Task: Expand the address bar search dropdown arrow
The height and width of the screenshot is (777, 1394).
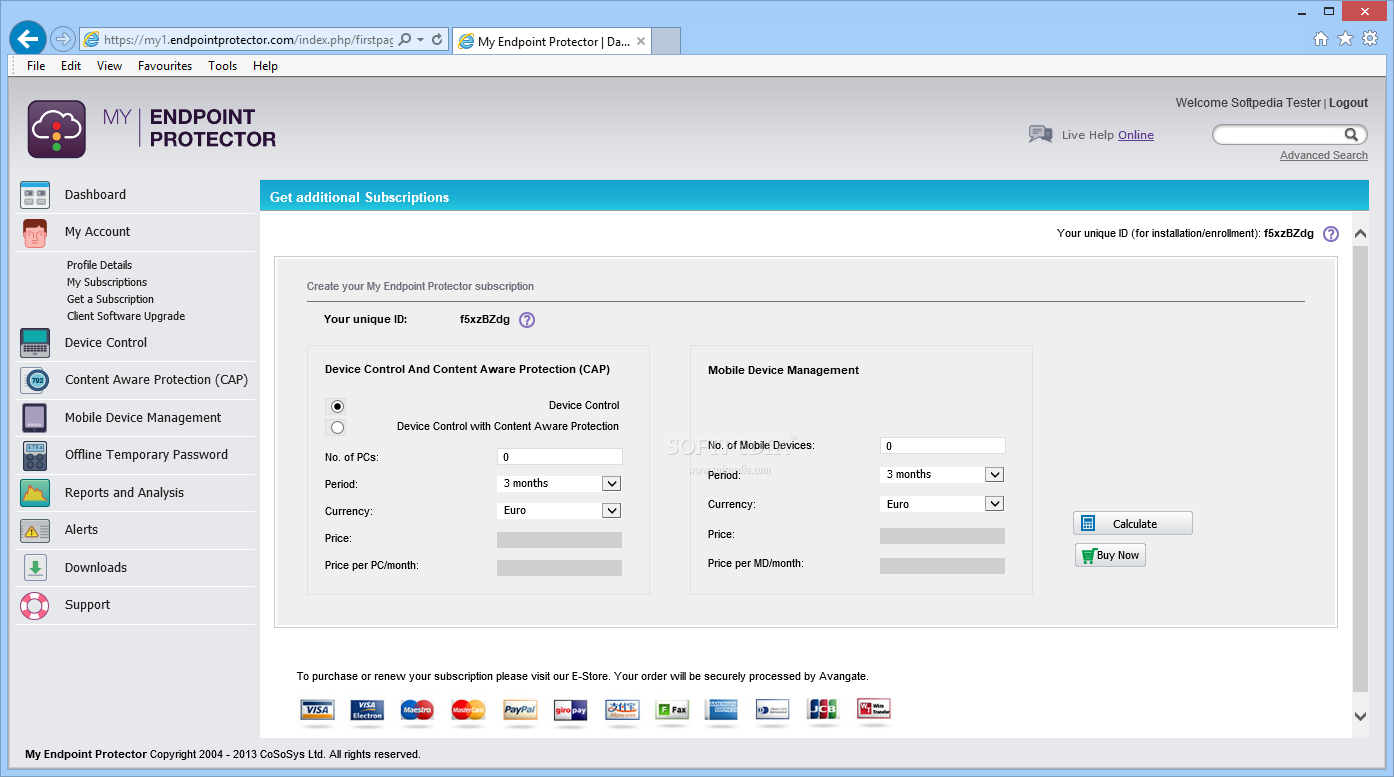Action: point(421,40)
